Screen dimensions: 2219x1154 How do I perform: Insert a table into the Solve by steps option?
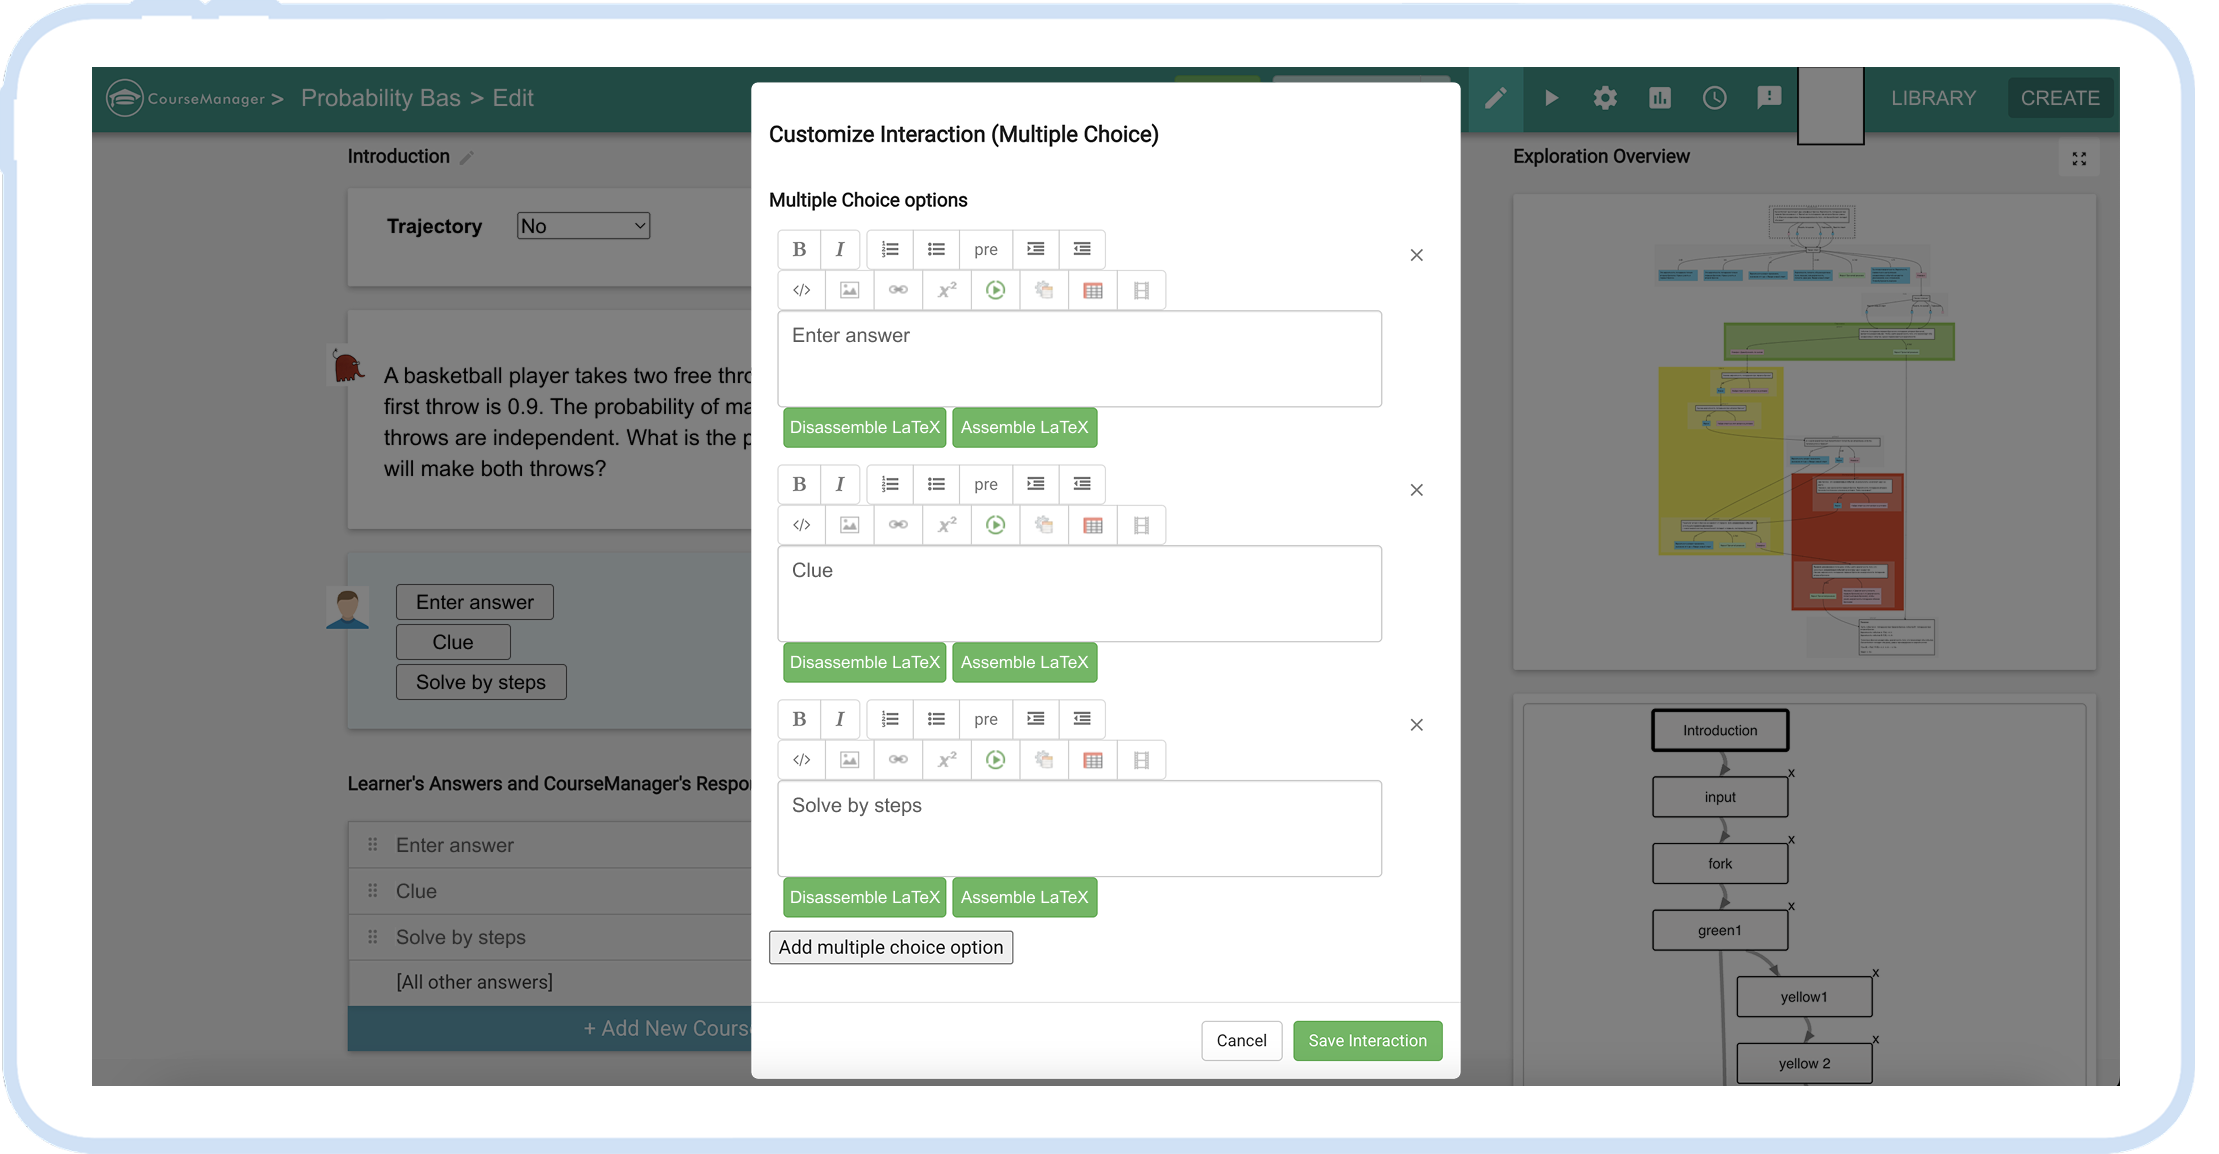click(1091, 760)
